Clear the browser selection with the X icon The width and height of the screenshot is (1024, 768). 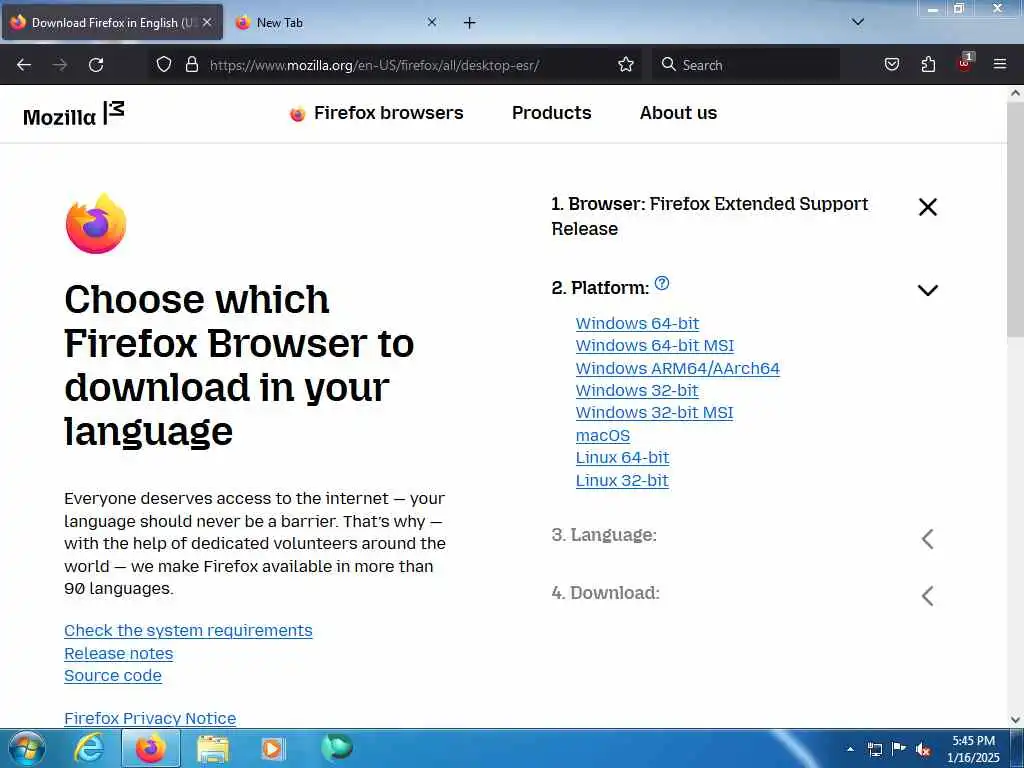[x=927, y=207]
